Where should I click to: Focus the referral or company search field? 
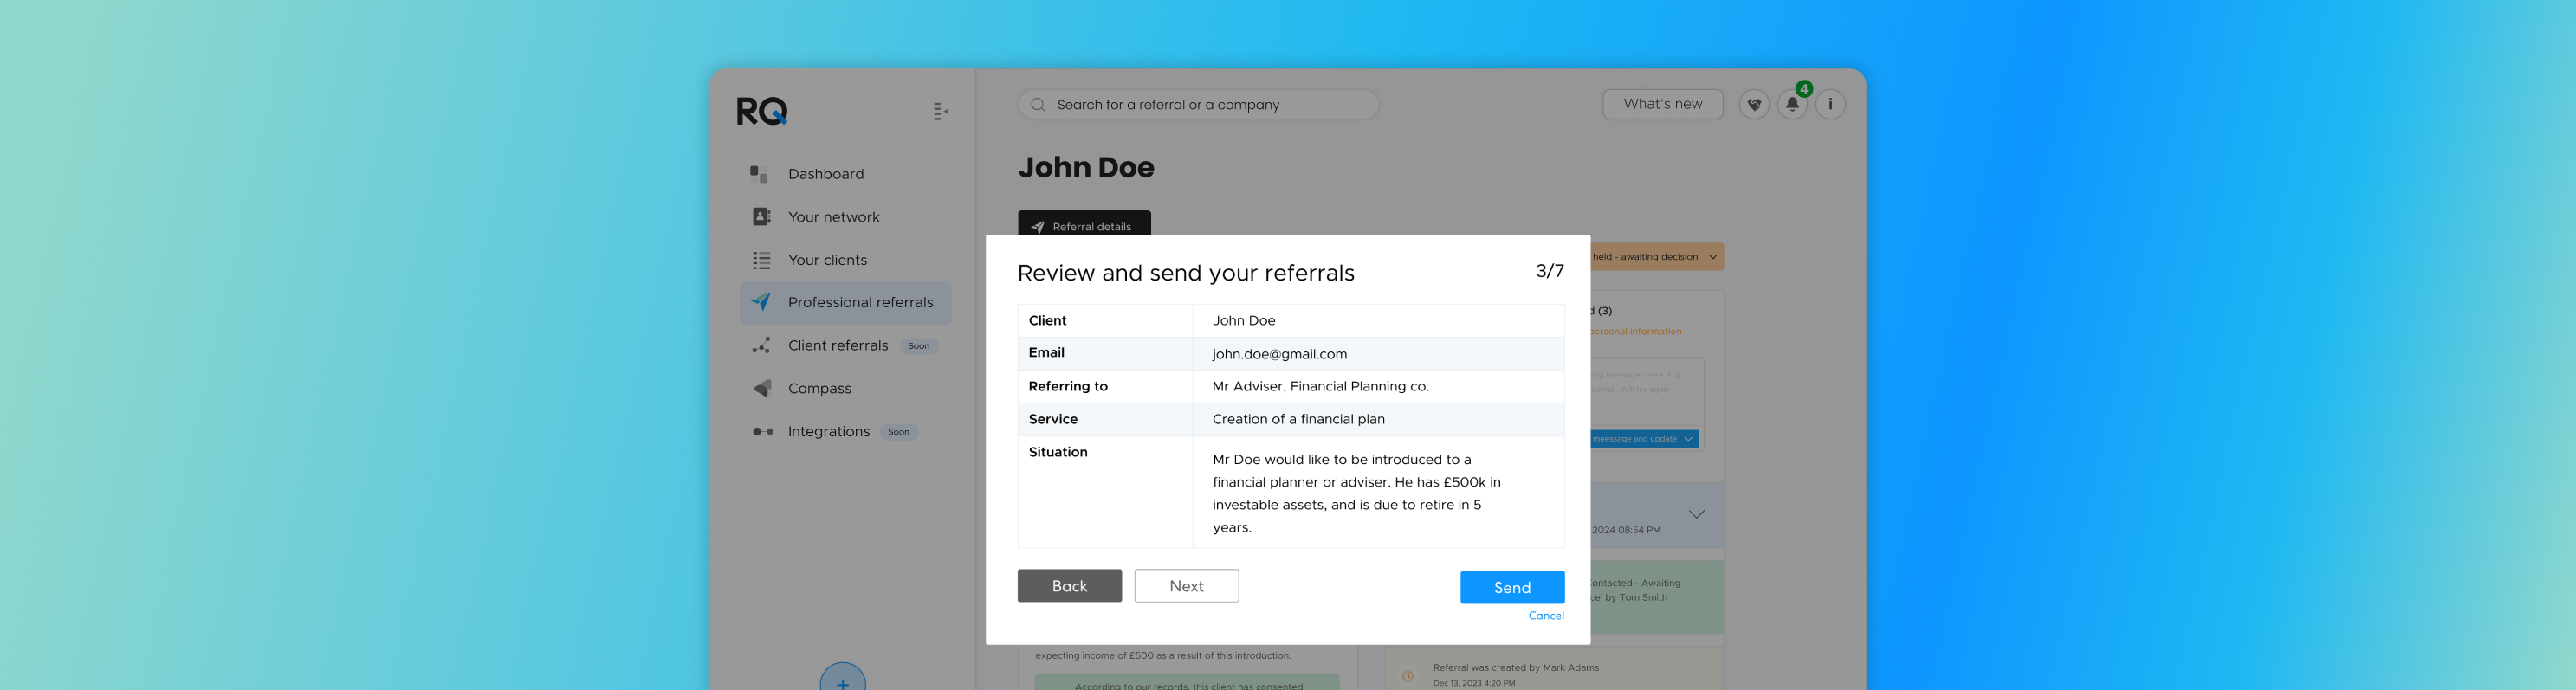click(1198, 105)
